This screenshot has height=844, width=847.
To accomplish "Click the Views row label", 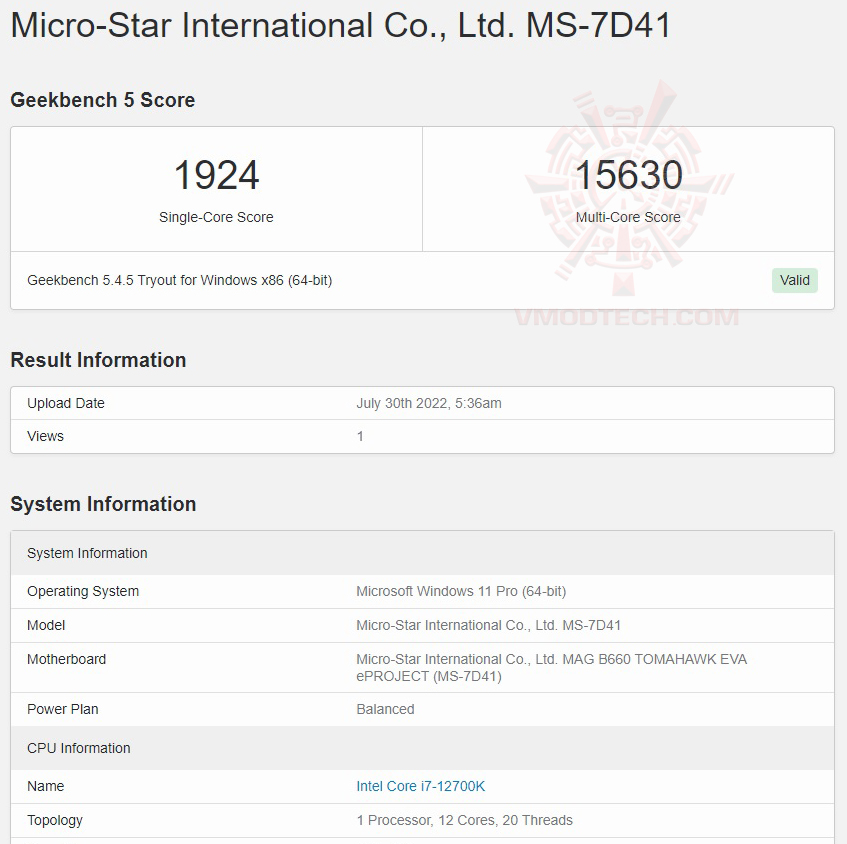I will [x=45, y=436].
